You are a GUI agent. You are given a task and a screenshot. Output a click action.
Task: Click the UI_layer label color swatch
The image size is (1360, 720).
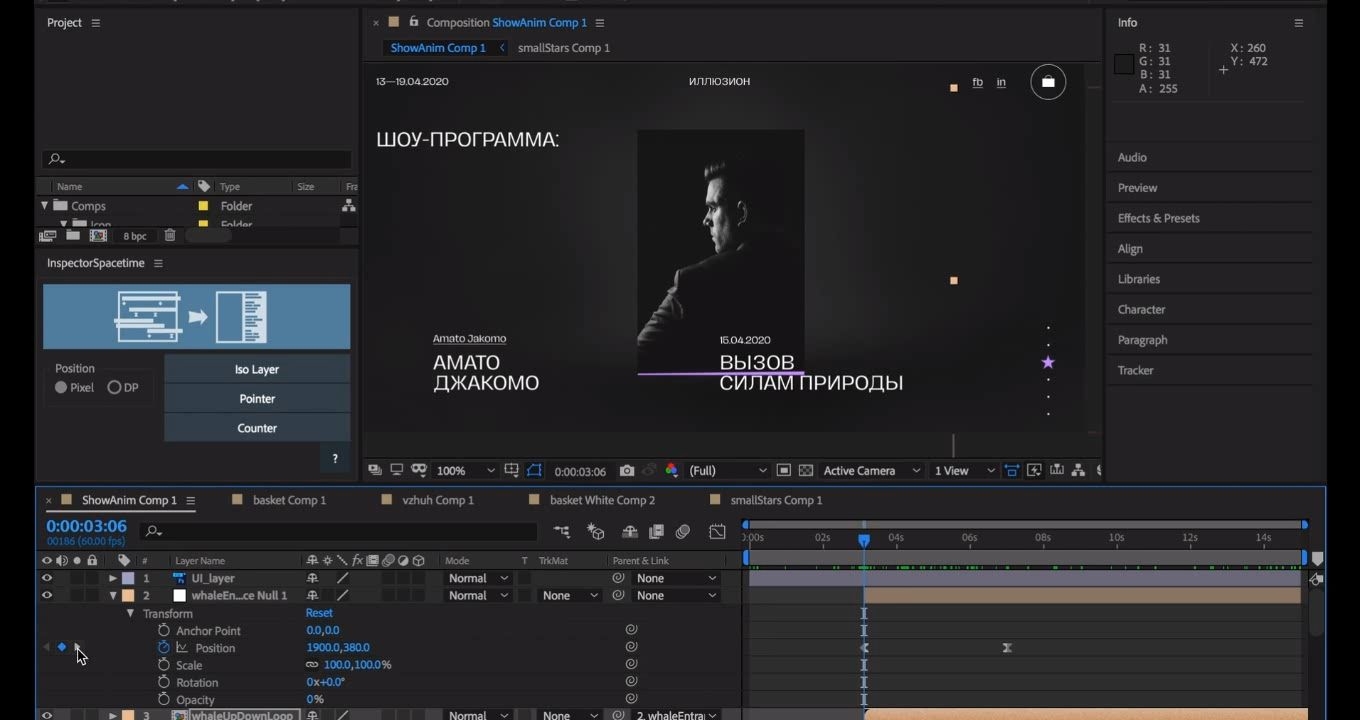[128, 578]
